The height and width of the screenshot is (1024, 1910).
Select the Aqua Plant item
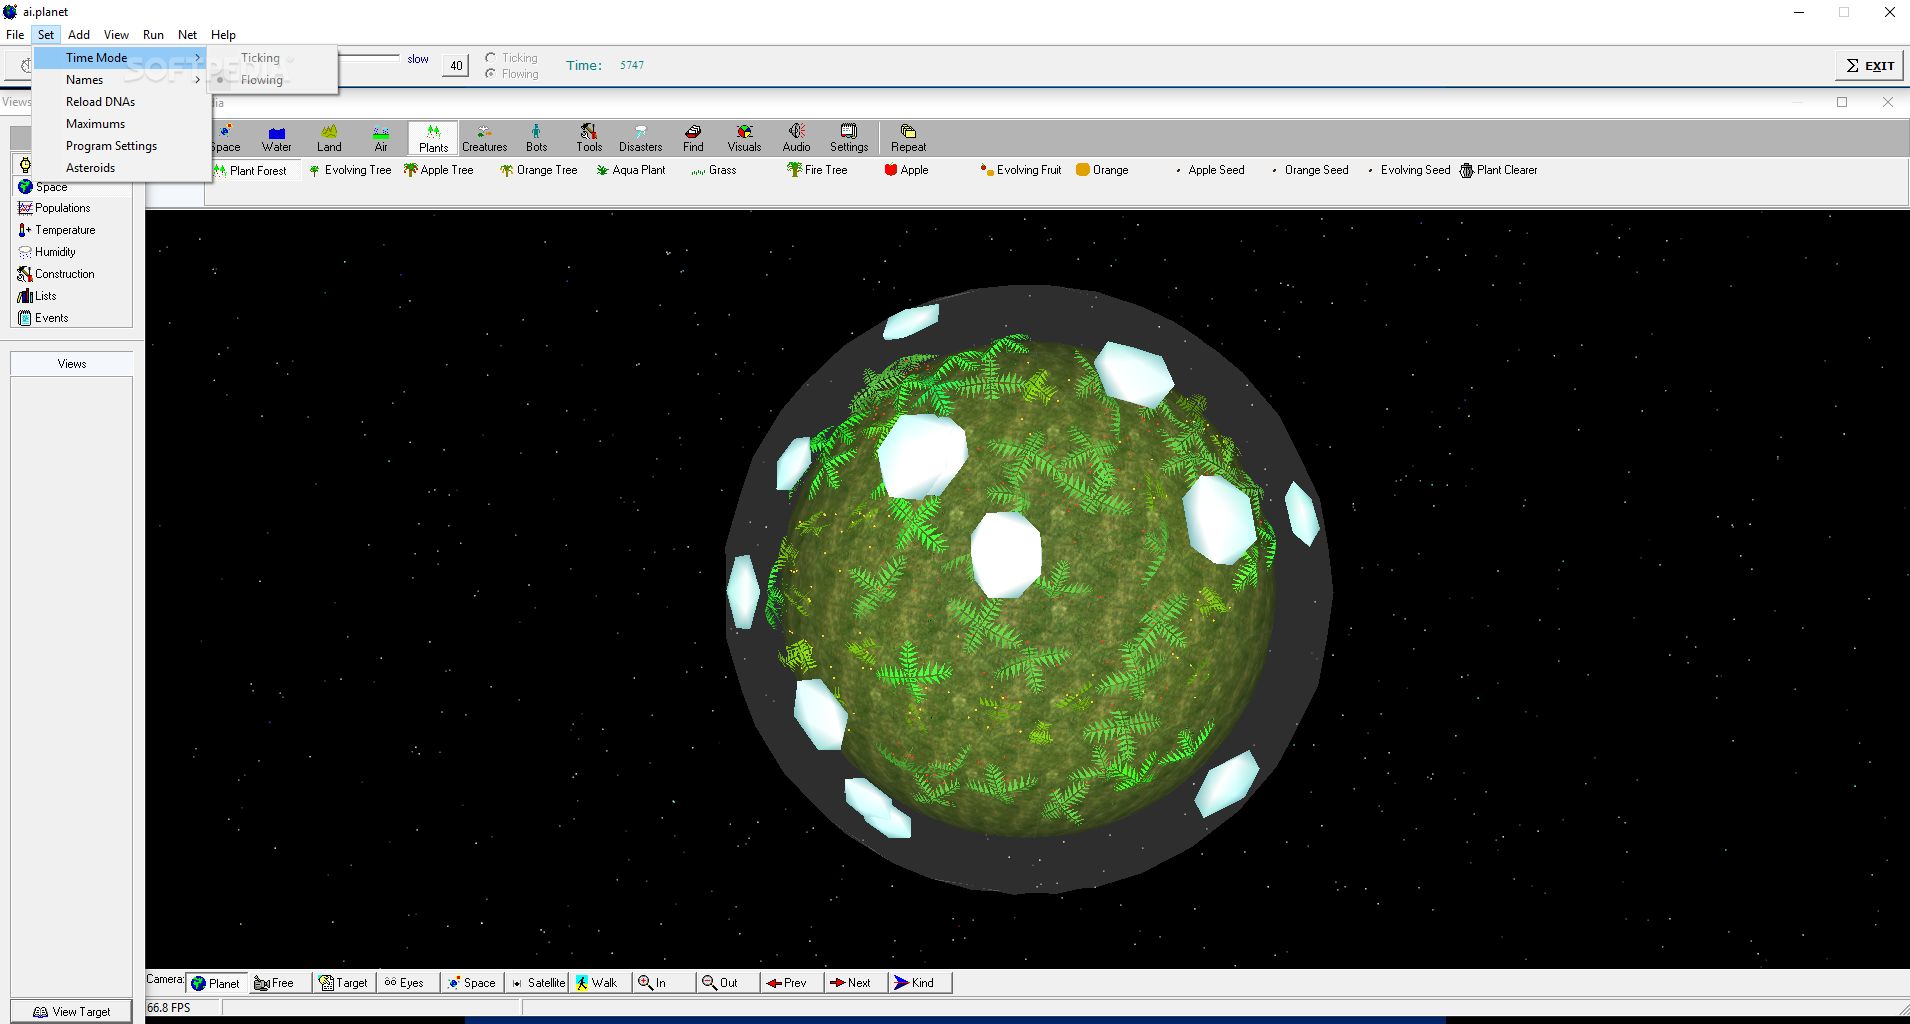[631, 171]
